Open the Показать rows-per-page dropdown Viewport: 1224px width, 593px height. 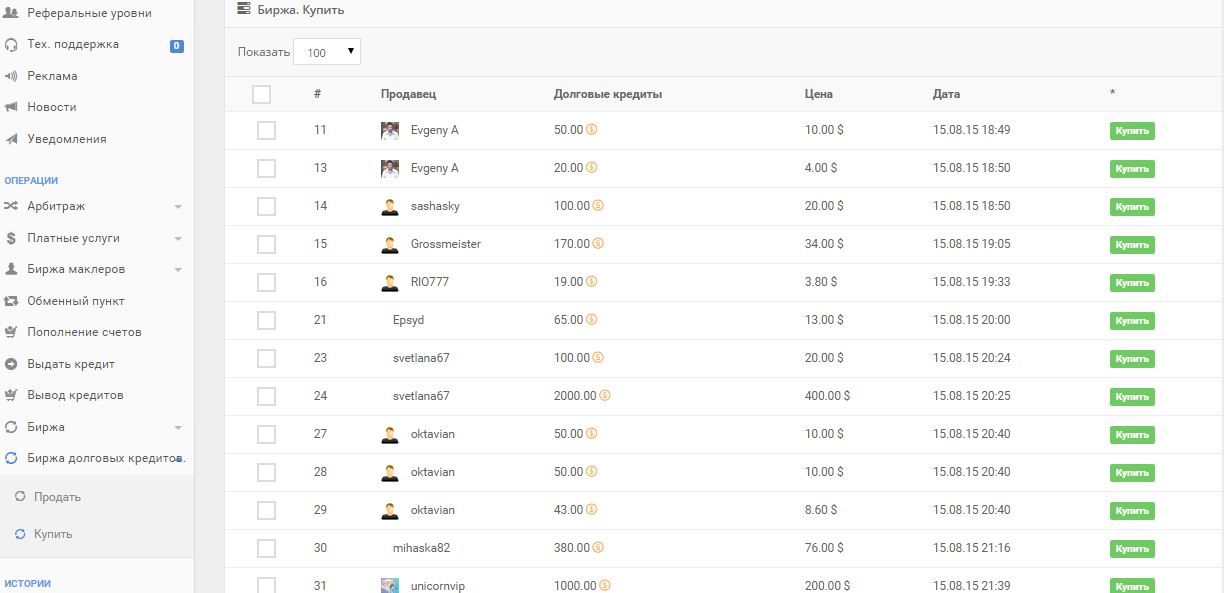pyautogui.click(x=327, y=52)
